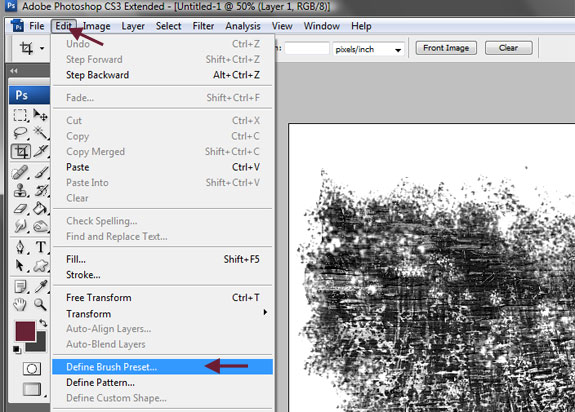Choose Free Transform menu item
Viewport: 575px width, 412px height.
pos(163,298)
